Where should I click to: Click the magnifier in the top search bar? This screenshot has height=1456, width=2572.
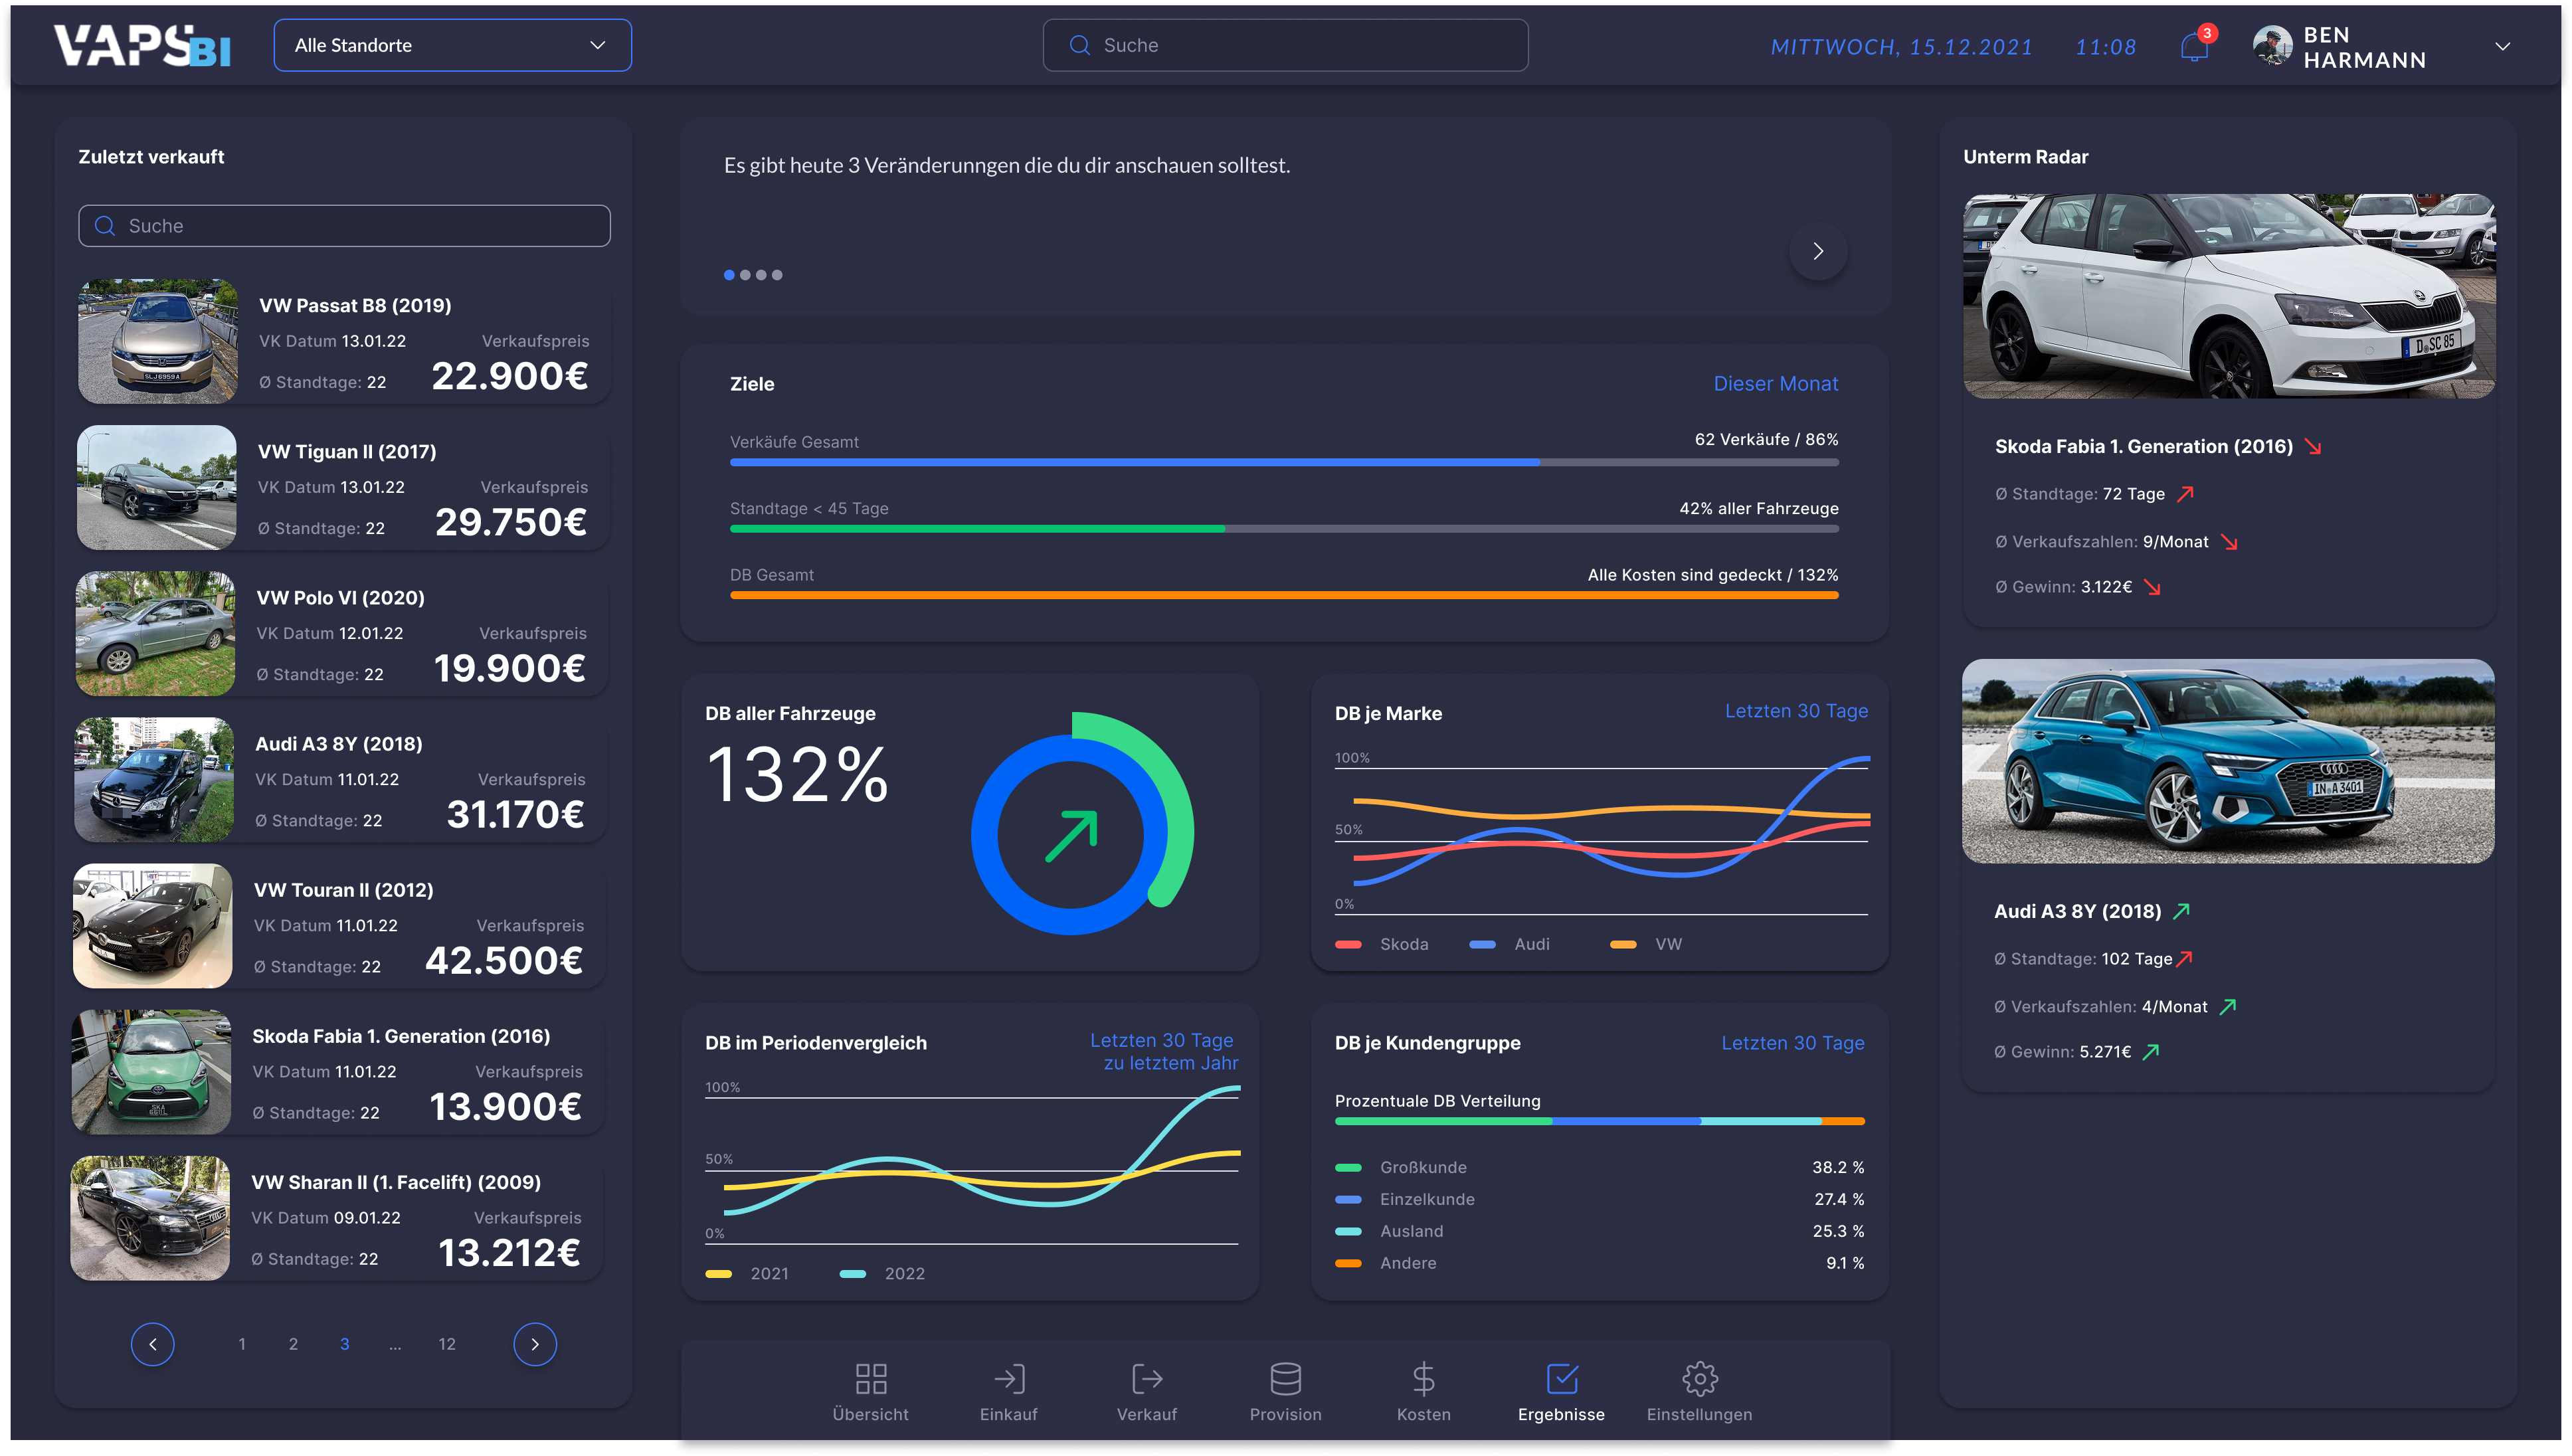point(1079,45)
